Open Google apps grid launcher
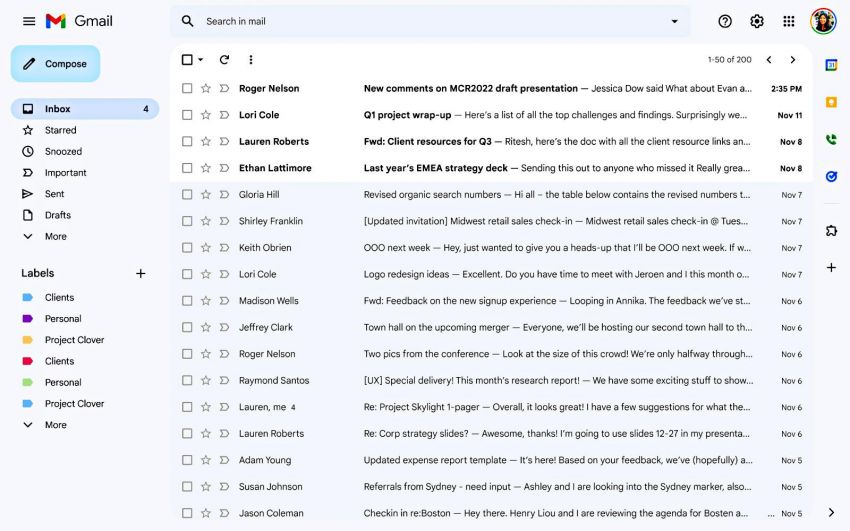Viewport: 850px width, 531px height. tap(788, 21)
